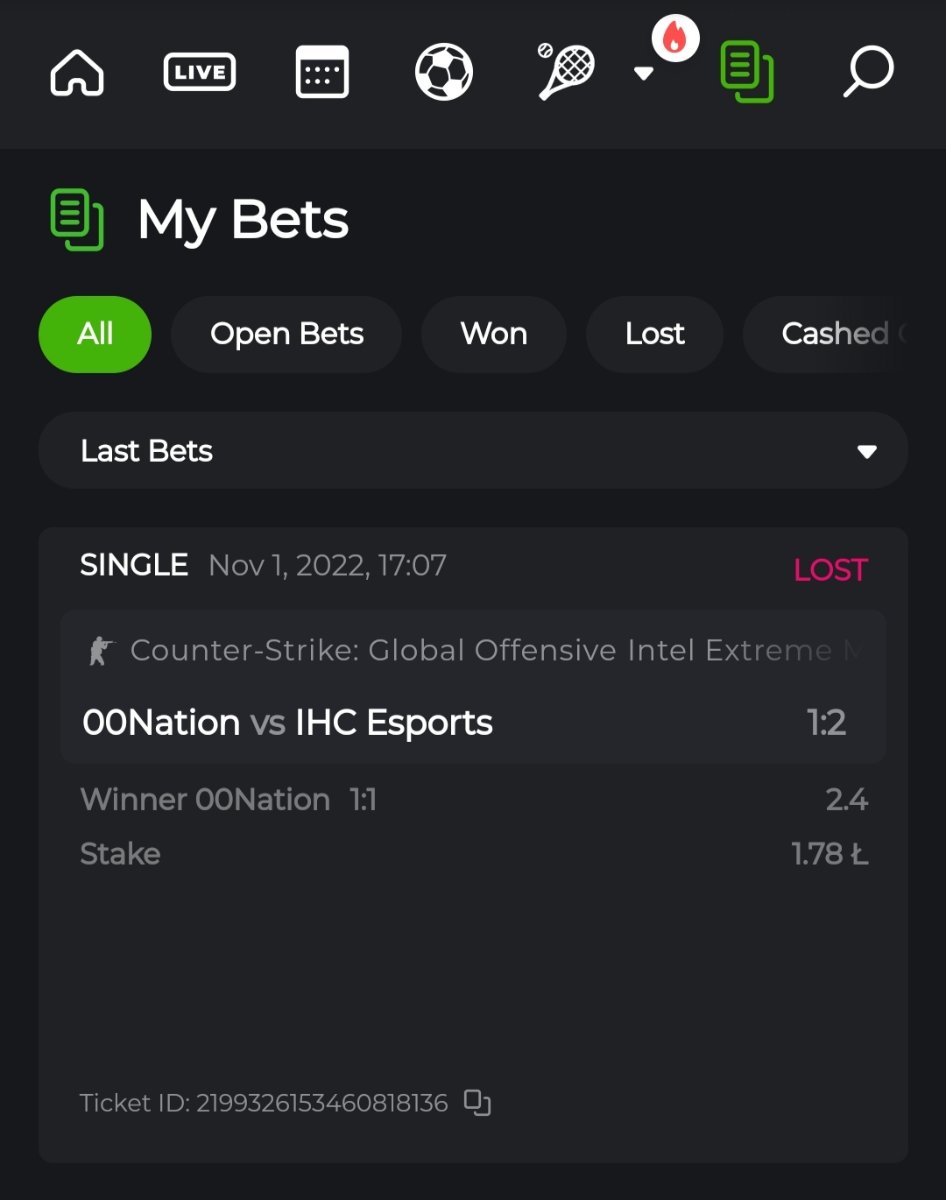The image size is (946, 1200).
Task: Open the LIVE betting section
Action: point(200,73)
